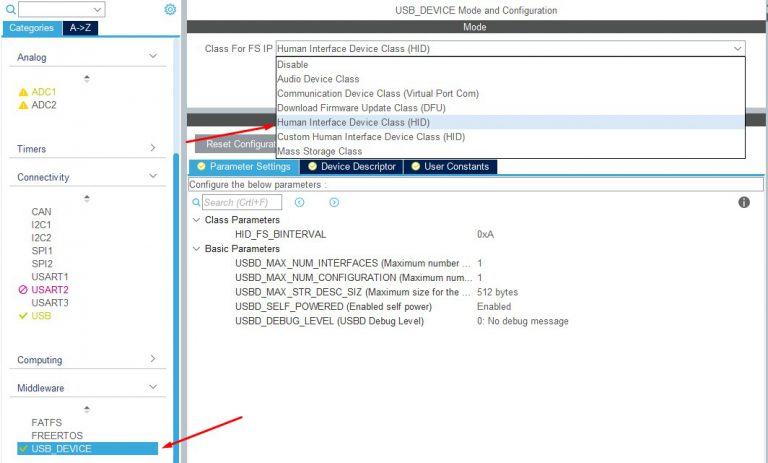Go to next parameter search result
The height and width of the screenshot is (463, 768).
pyautogui.click(x=334, y=202)
